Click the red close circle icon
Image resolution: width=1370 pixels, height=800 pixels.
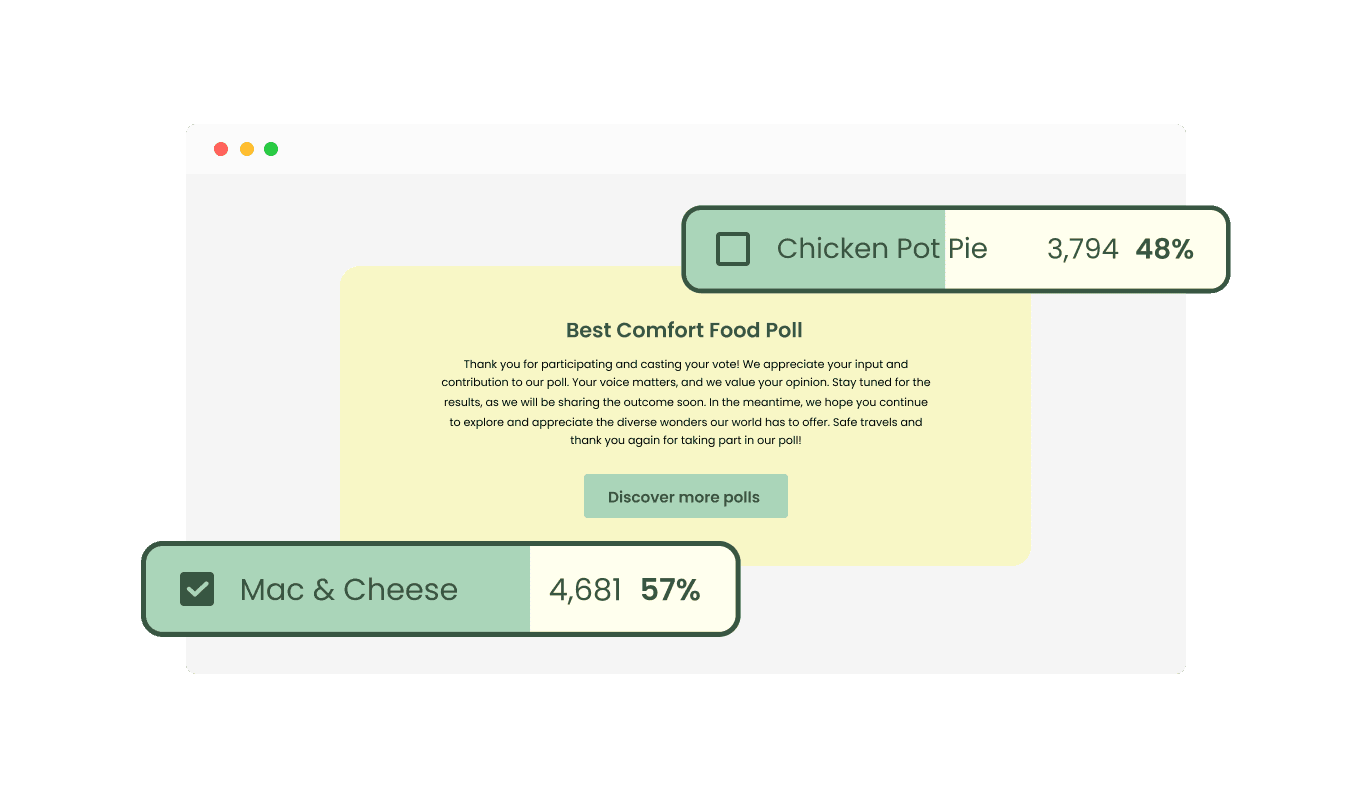point(221,149)
